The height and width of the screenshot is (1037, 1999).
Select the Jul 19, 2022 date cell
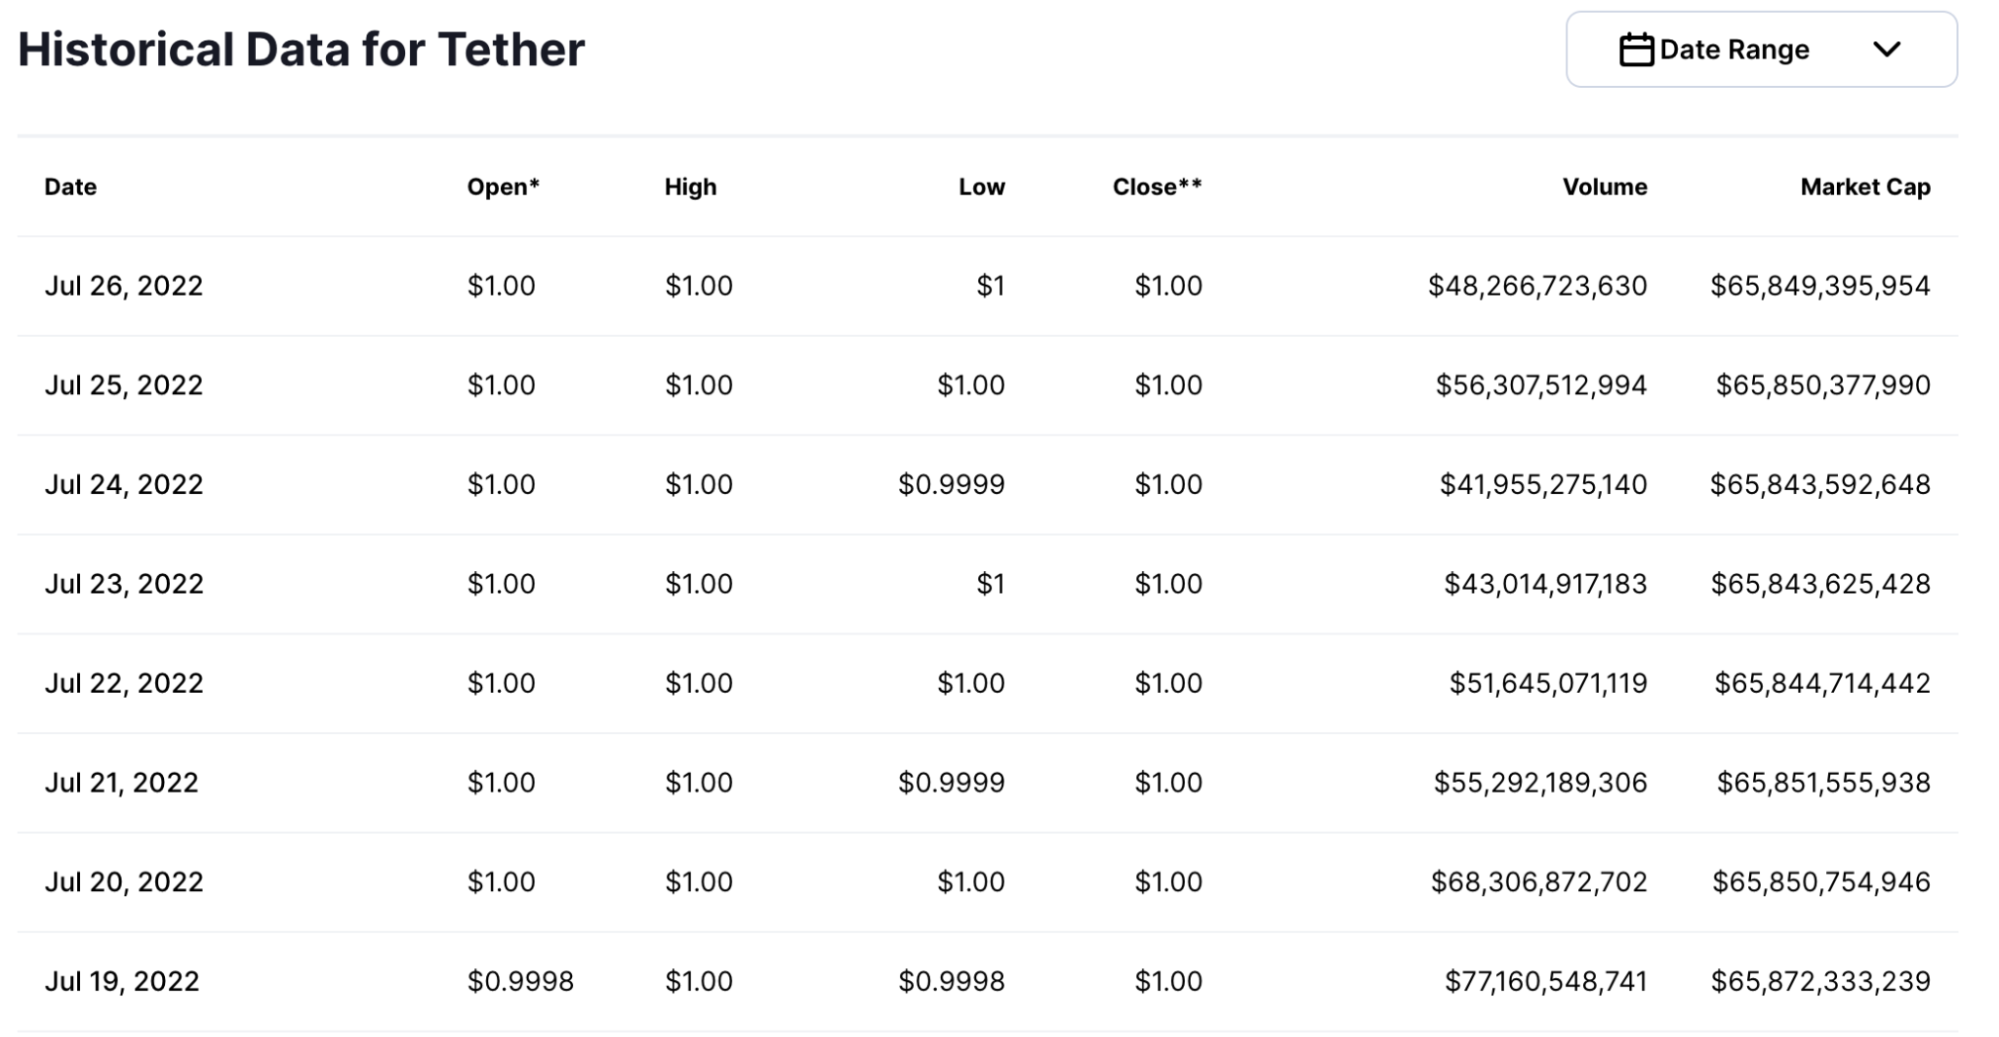point(122,982)
